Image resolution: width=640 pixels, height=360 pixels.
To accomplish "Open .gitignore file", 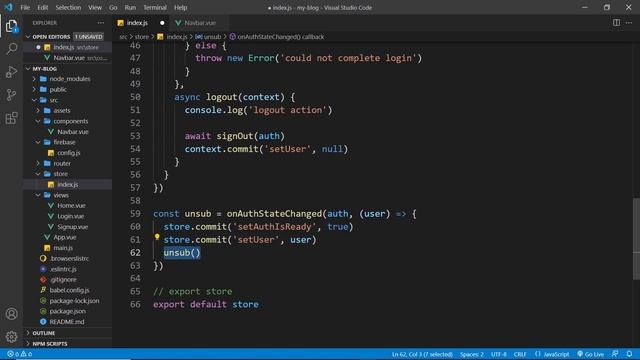I will point(67,280).
